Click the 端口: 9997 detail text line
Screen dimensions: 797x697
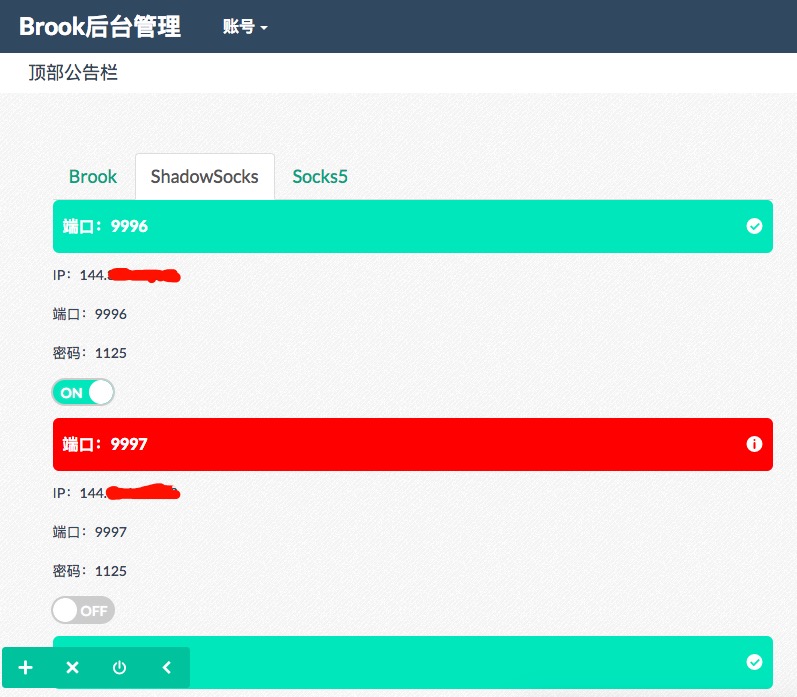pyautogui.click(x=89, y=532)
